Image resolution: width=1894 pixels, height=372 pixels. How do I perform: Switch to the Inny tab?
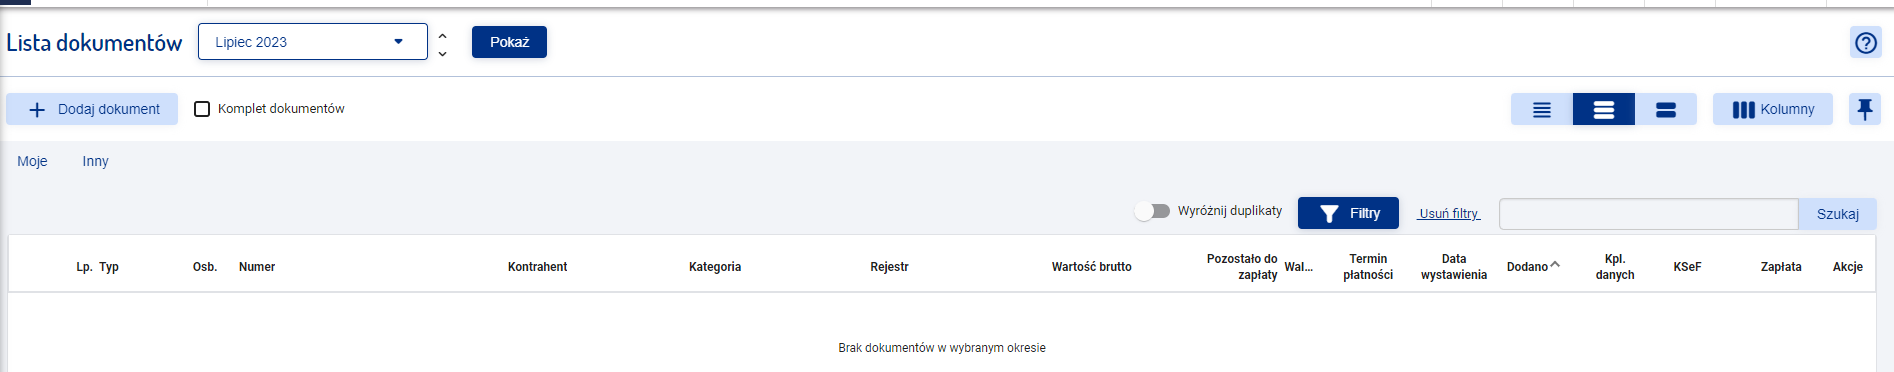click(x=96, y=161)
